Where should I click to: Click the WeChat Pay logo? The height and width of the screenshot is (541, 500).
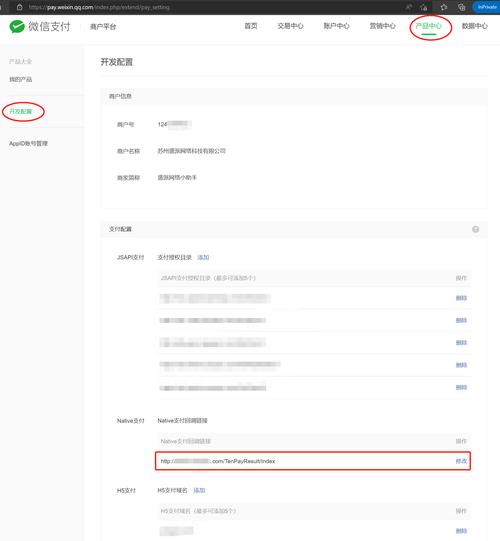pyautogui.click(x=40, y=27)
